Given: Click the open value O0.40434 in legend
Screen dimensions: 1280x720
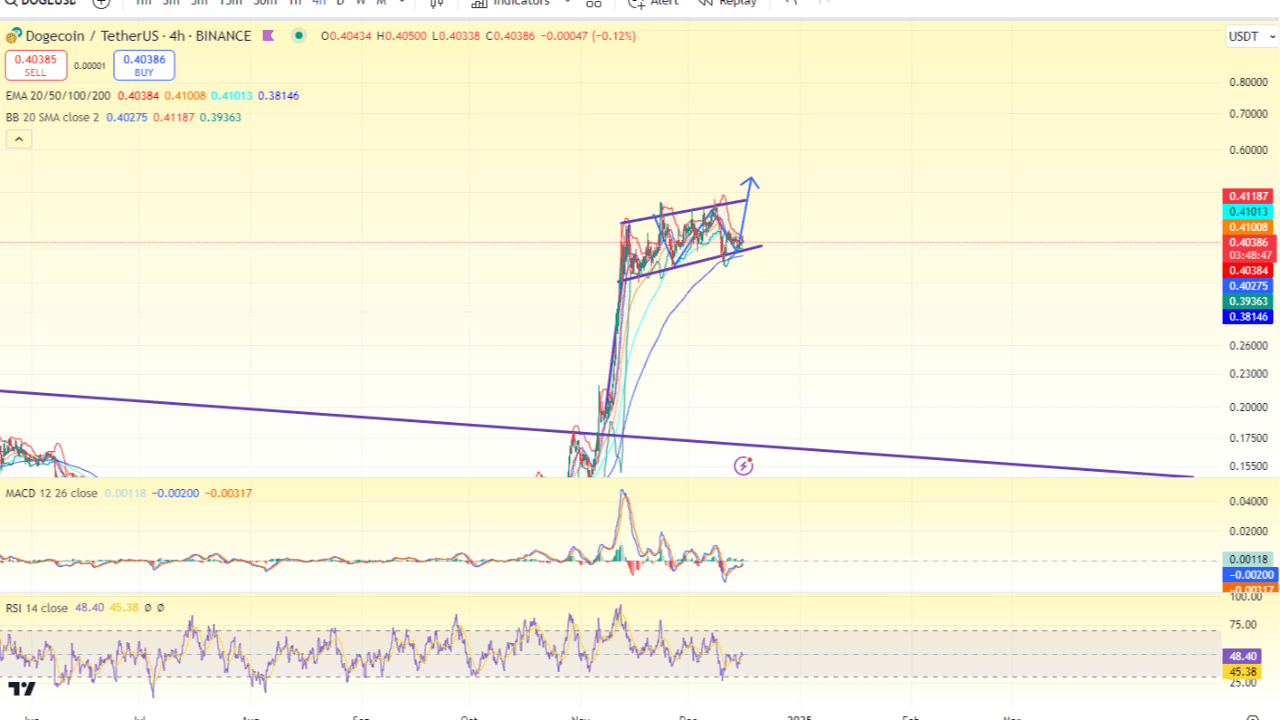Looking at the screenshot, I should (346, 36).
